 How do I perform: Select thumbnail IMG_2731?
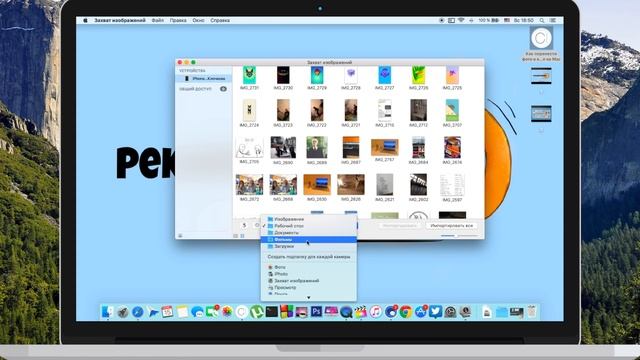[249, 76]
